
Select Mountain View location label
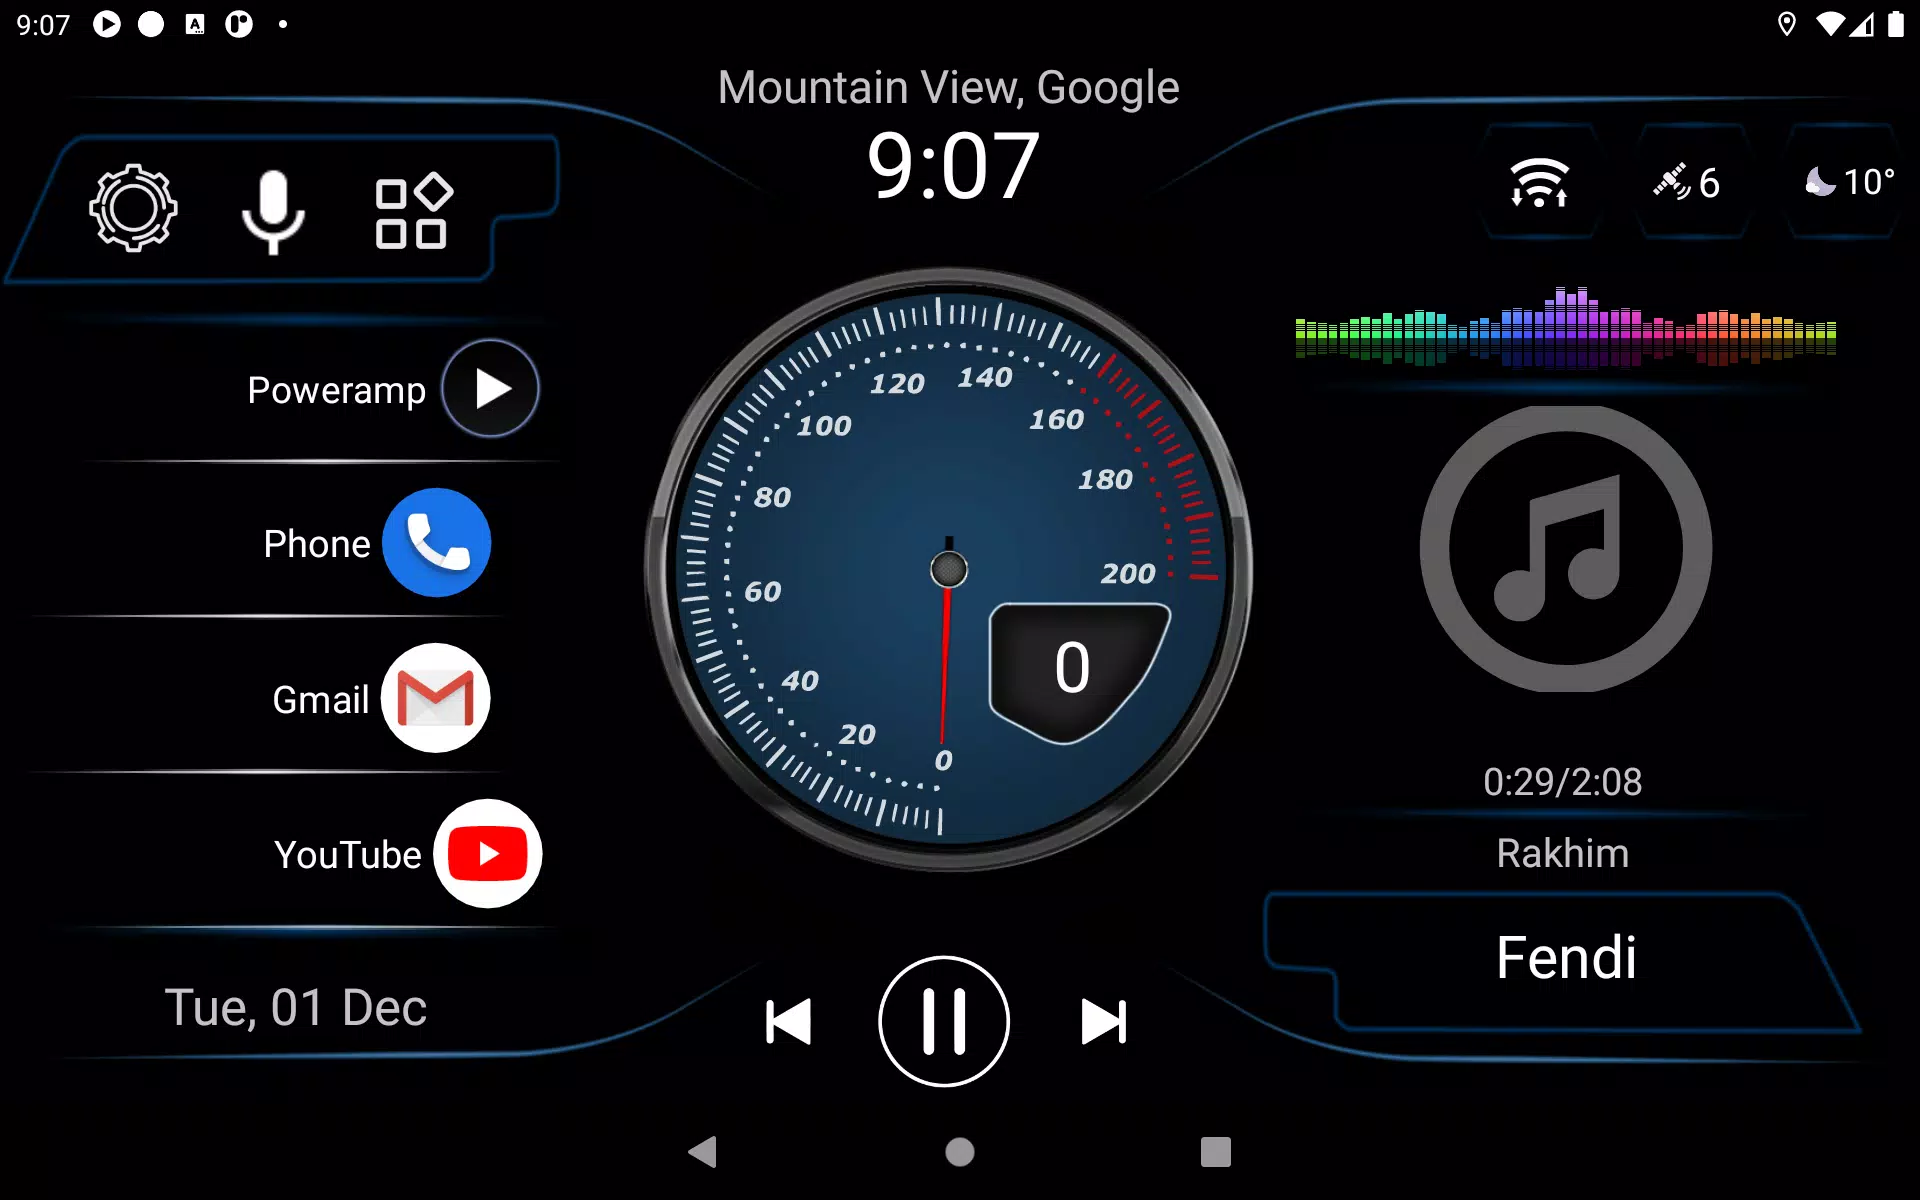948,87
